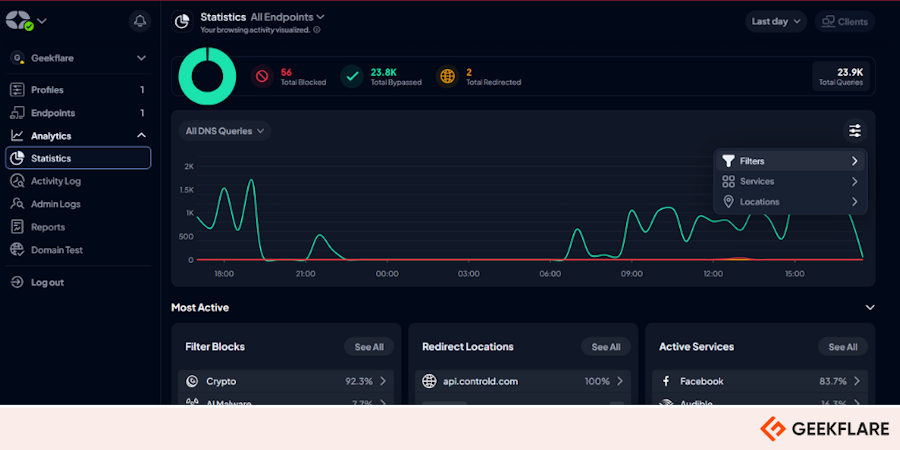The height and width of the screenshot is (450, 900).
Task: Click the 18:00 chart time label
Action: (x=224, y=274)
